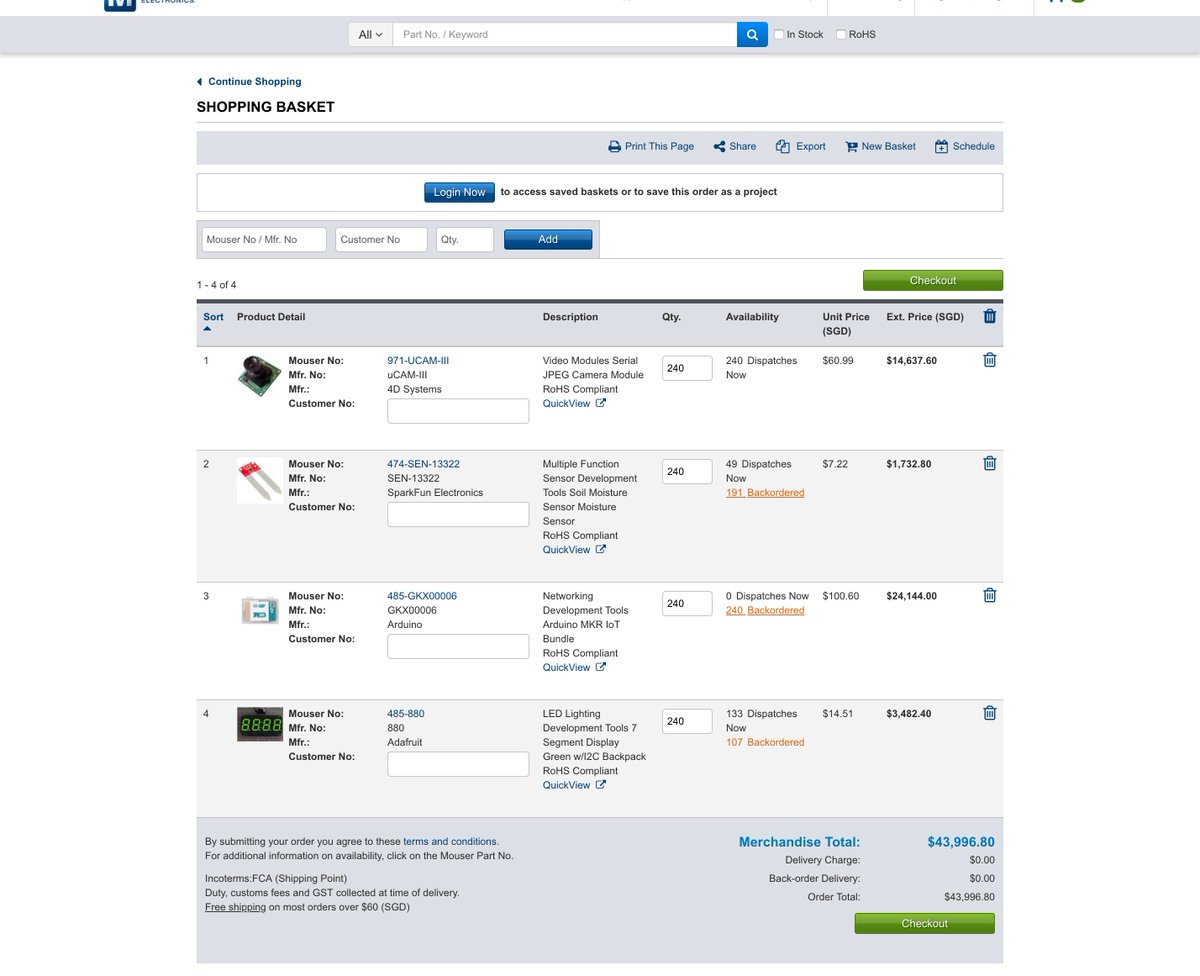Edit quantity field for GKX00006
Image resolution: width=1200 pixels, height=976 pixels.
pos(687,603)
